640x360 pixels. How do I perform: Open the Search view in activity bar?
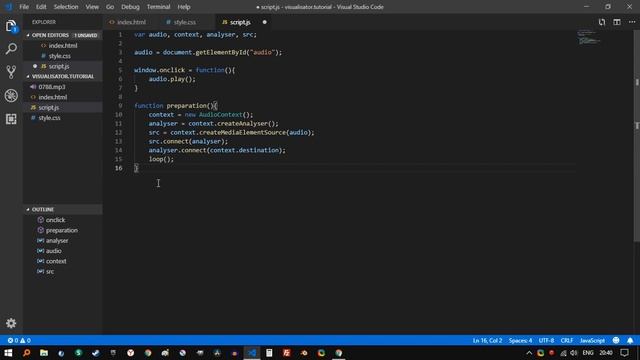tap(11, 49)
